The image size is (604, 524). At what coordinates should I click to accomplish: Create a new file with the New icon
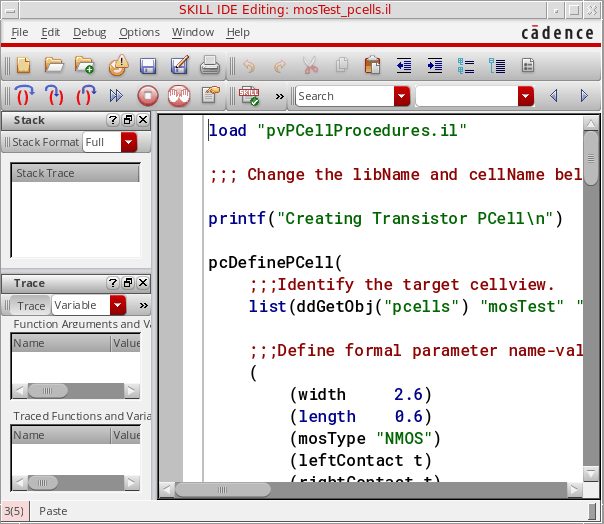[23, 65]
